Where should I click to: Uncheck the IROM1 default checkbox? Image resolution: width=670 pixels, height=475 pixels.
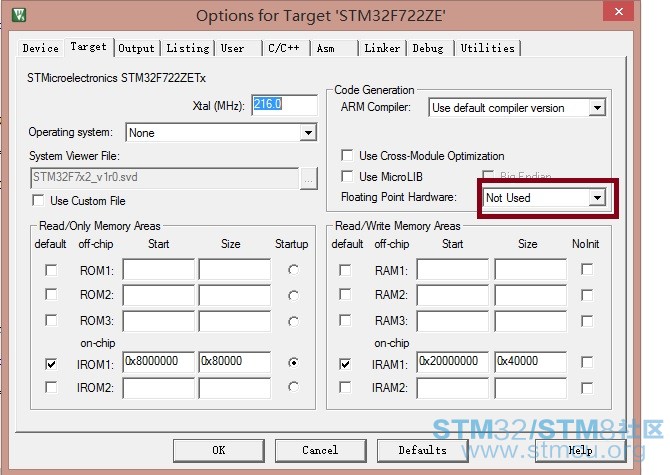coord(51,364)
